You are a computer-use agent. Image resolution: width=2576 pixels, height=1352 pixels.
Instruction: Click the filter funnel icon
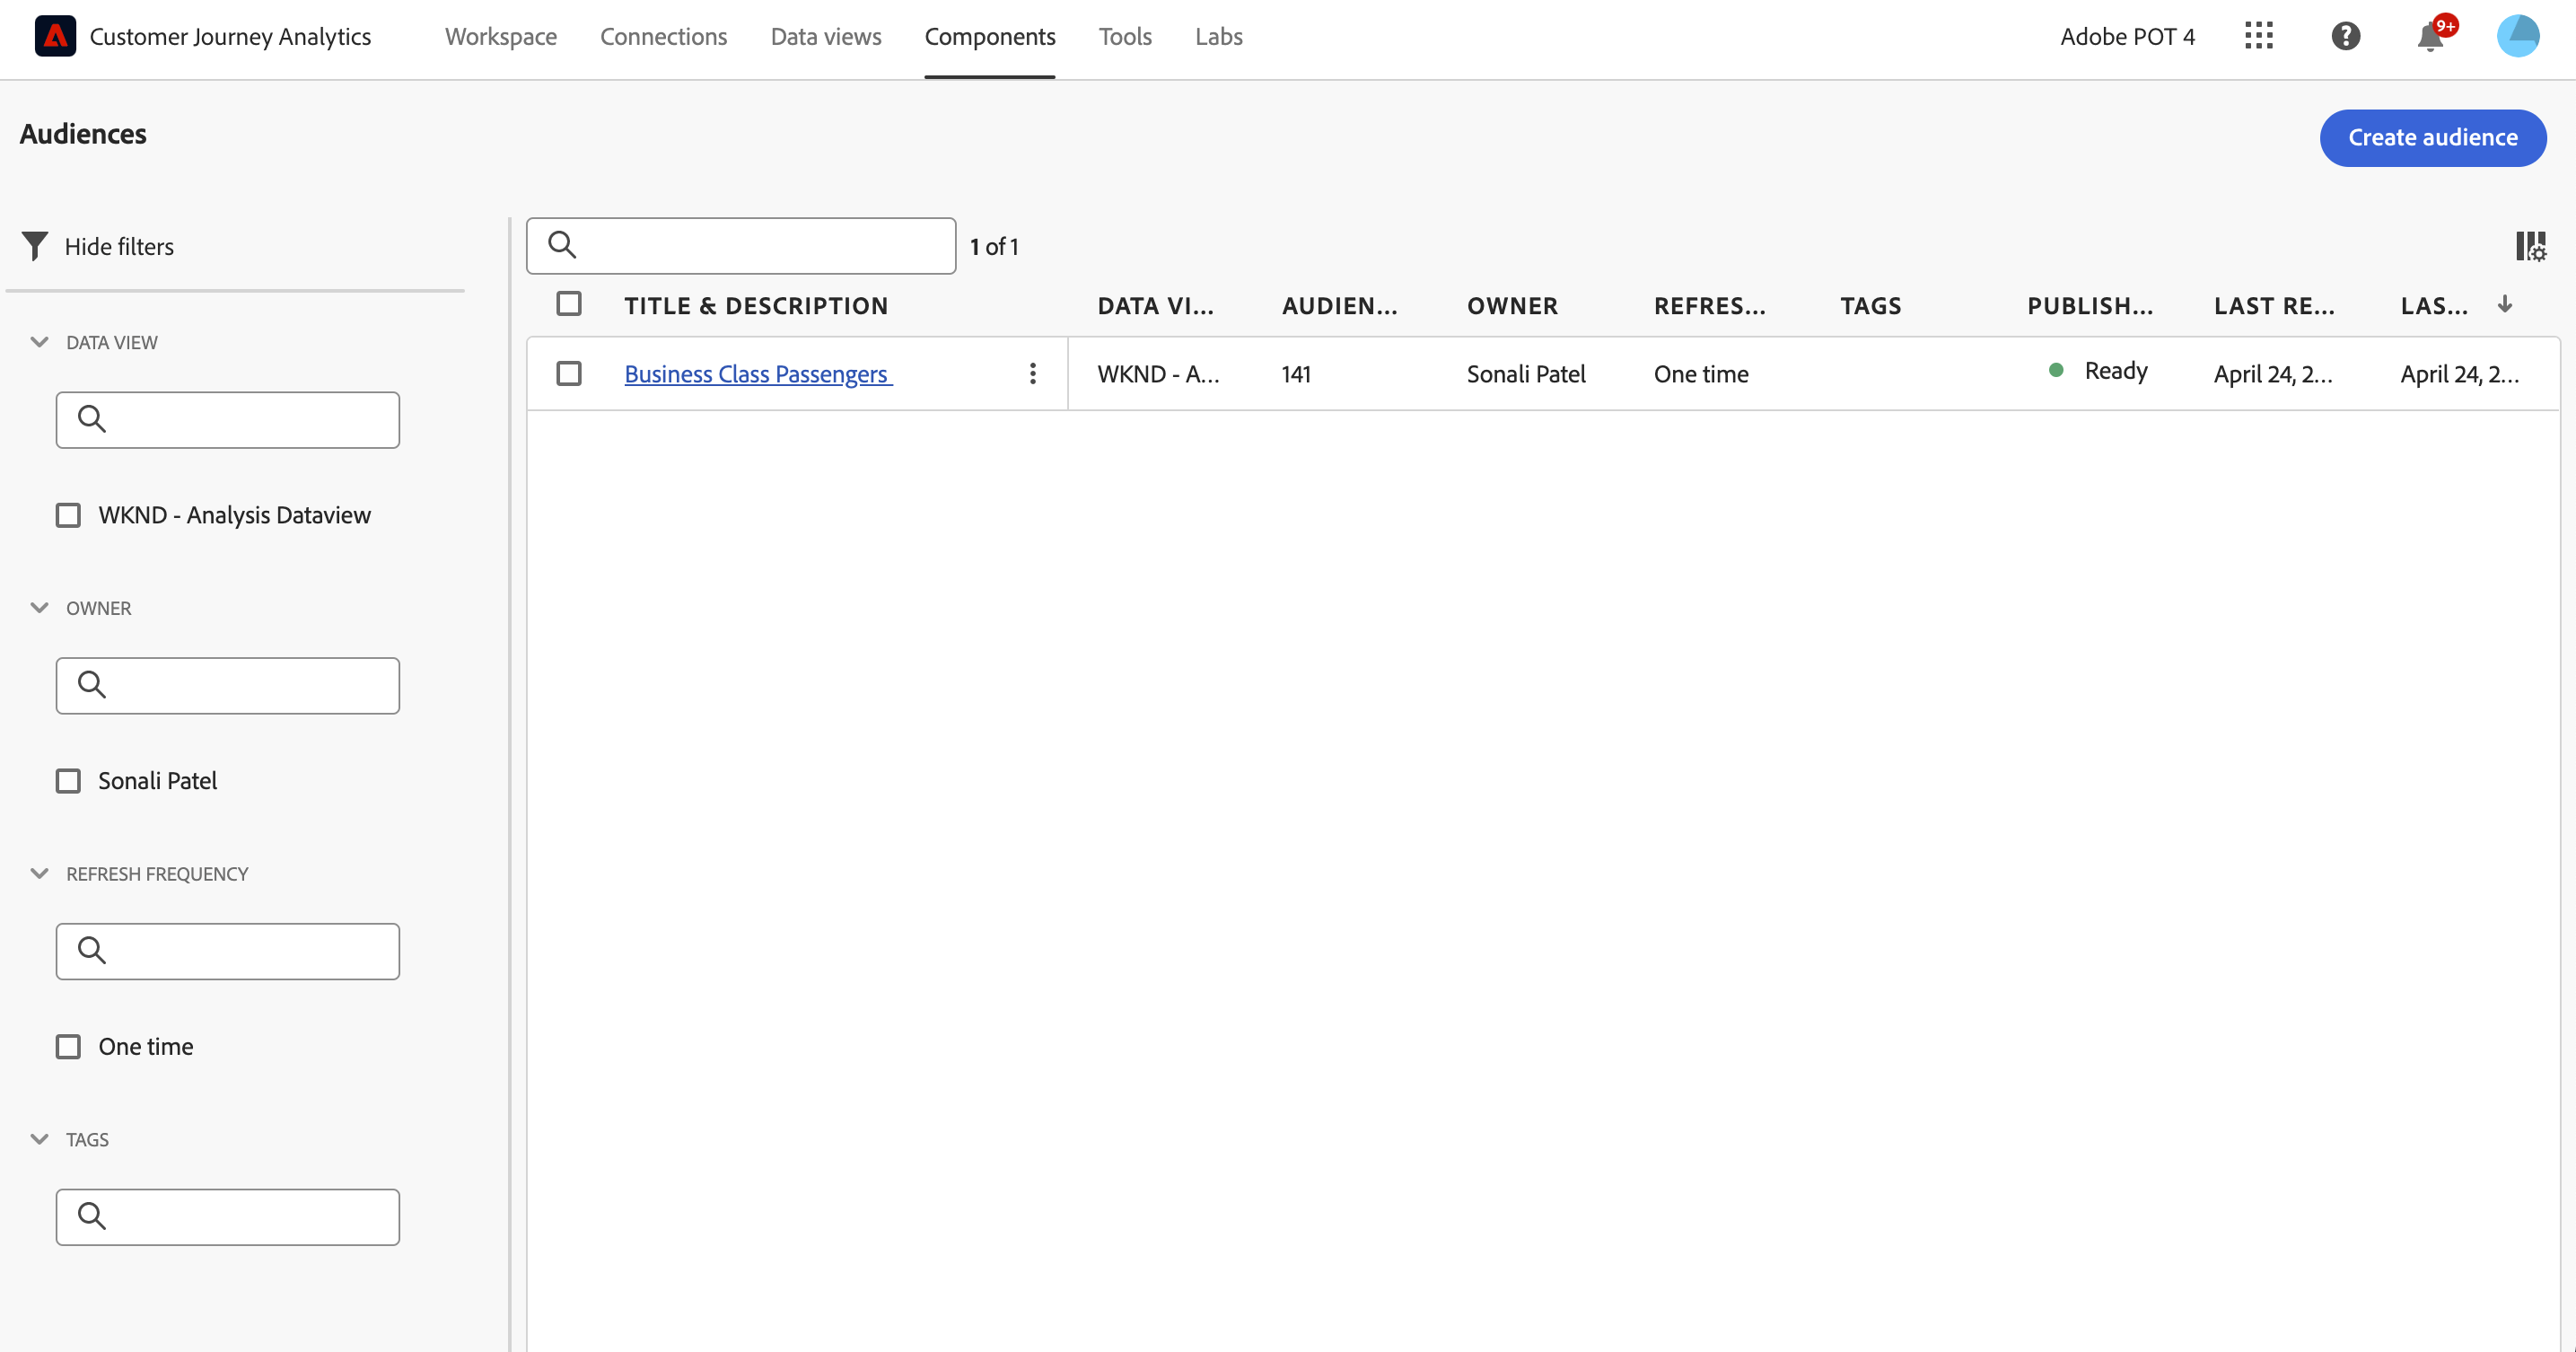pyautogui.click(x=35, y=246)
